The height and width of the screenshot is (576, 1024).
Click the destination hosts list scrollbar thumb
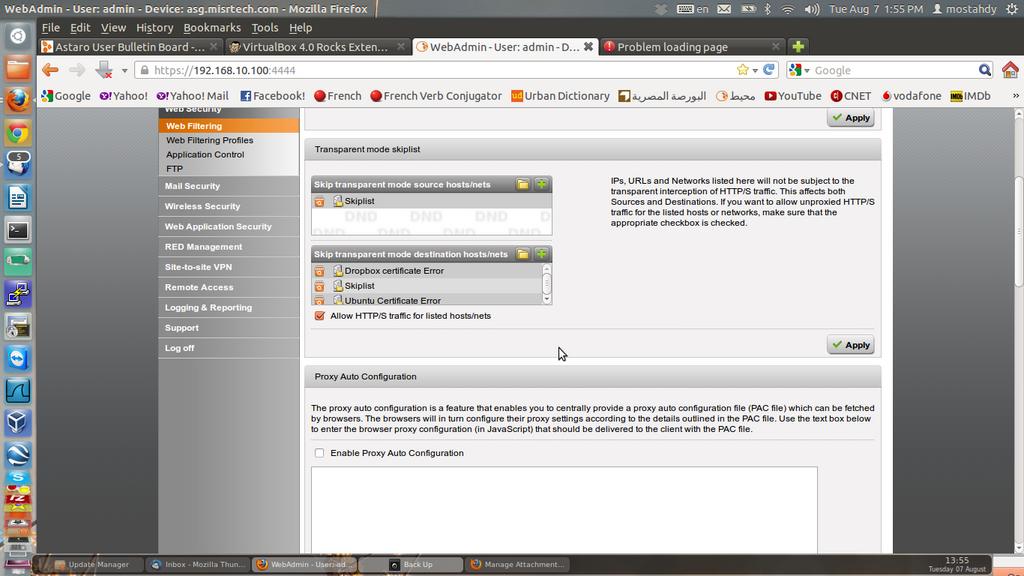click(547, 283)
